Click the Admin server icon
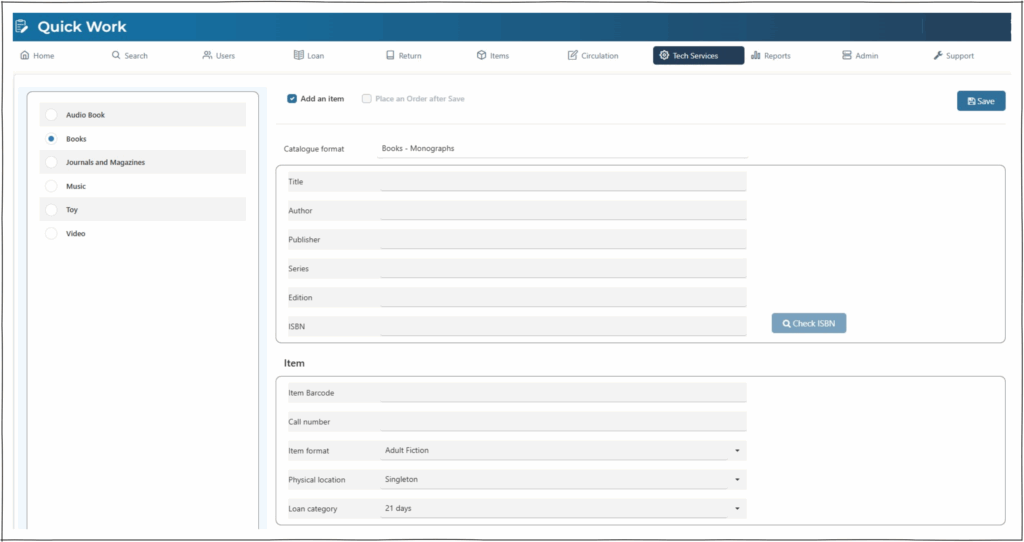This screenshot has width=1024, height=542. 847,56
